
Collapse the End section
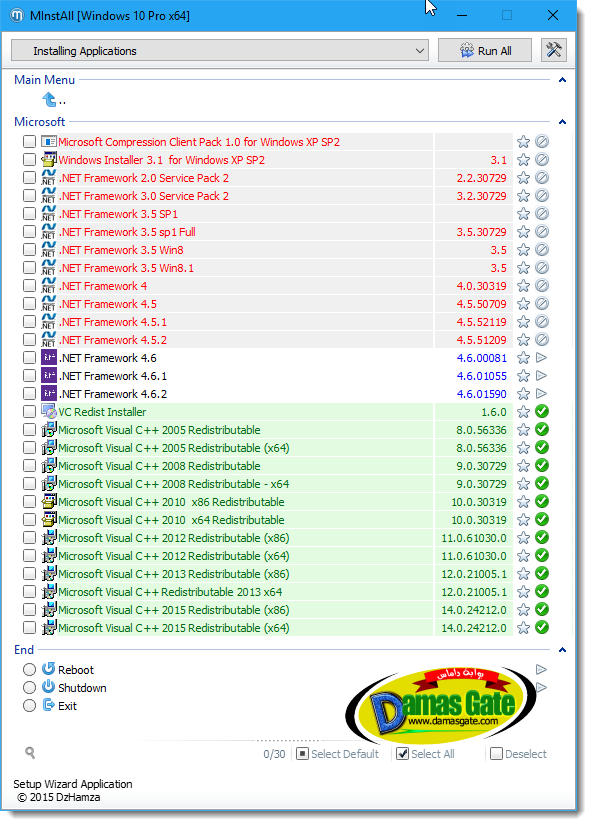pyautogui.click(x=562, y=650)
